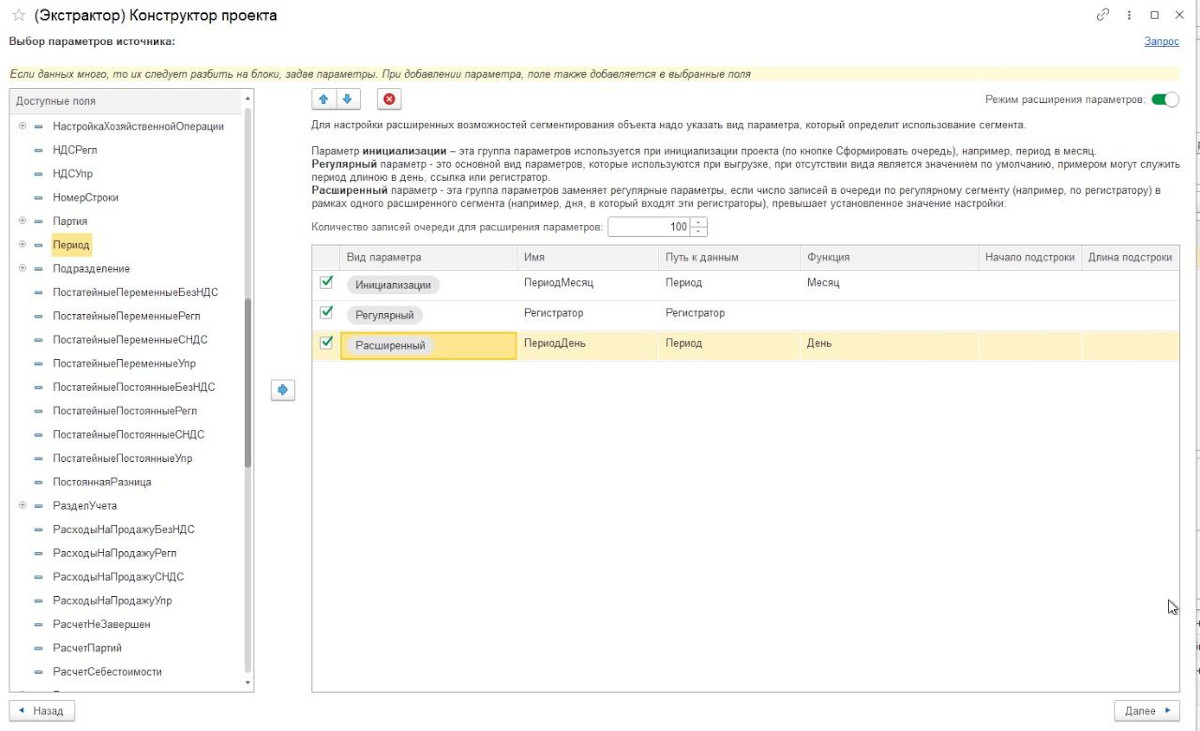The width and height of the screenshot is (1200, 731).
Task: Expand the Партия tree node
Action: point(22,221)
